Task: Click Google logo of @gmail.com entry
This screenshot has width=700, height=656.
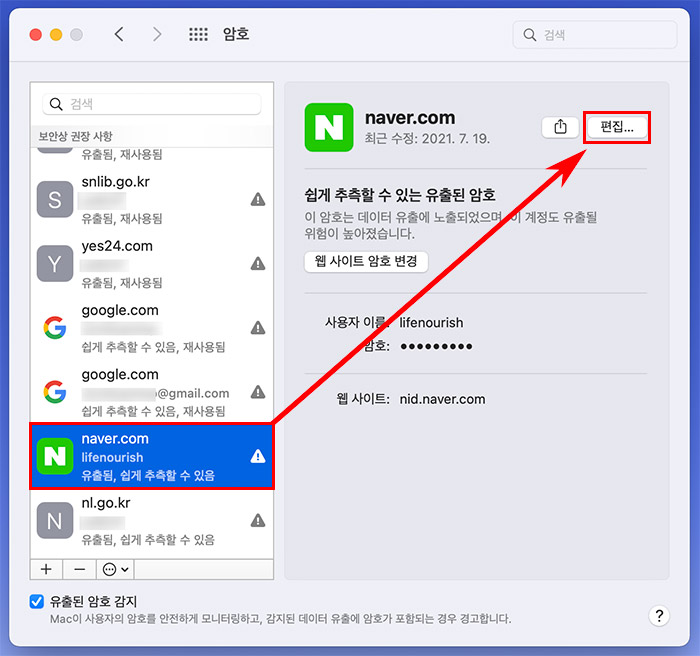Action: click(55, 392)
